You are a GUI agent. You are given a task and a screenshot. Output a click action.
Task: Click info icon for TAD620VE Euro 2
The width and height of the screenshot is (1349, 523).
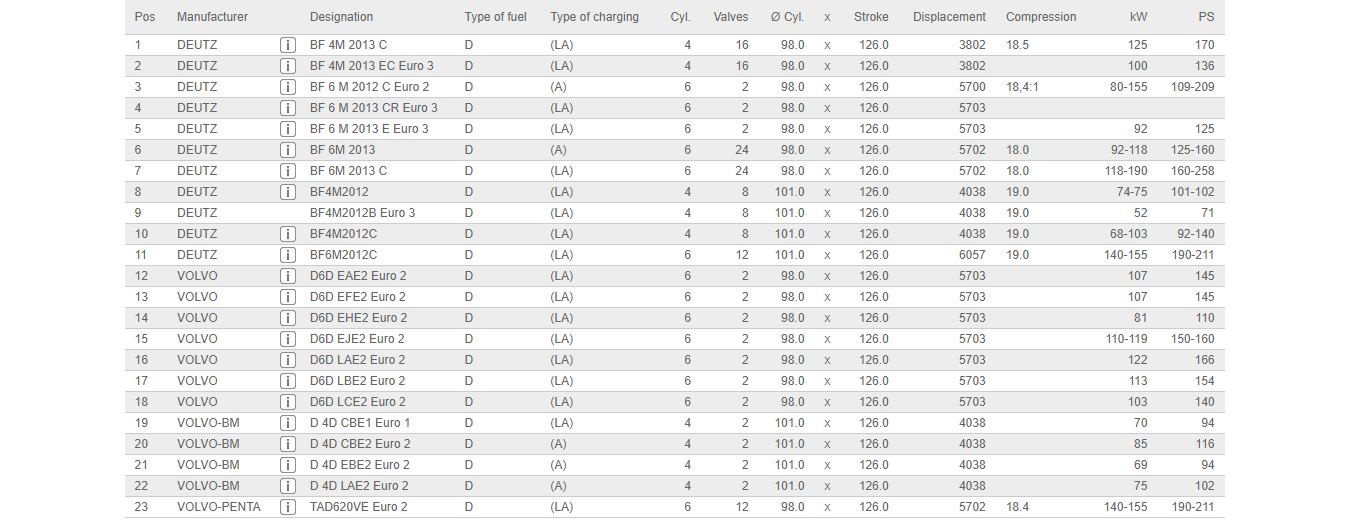coord(288,507)
